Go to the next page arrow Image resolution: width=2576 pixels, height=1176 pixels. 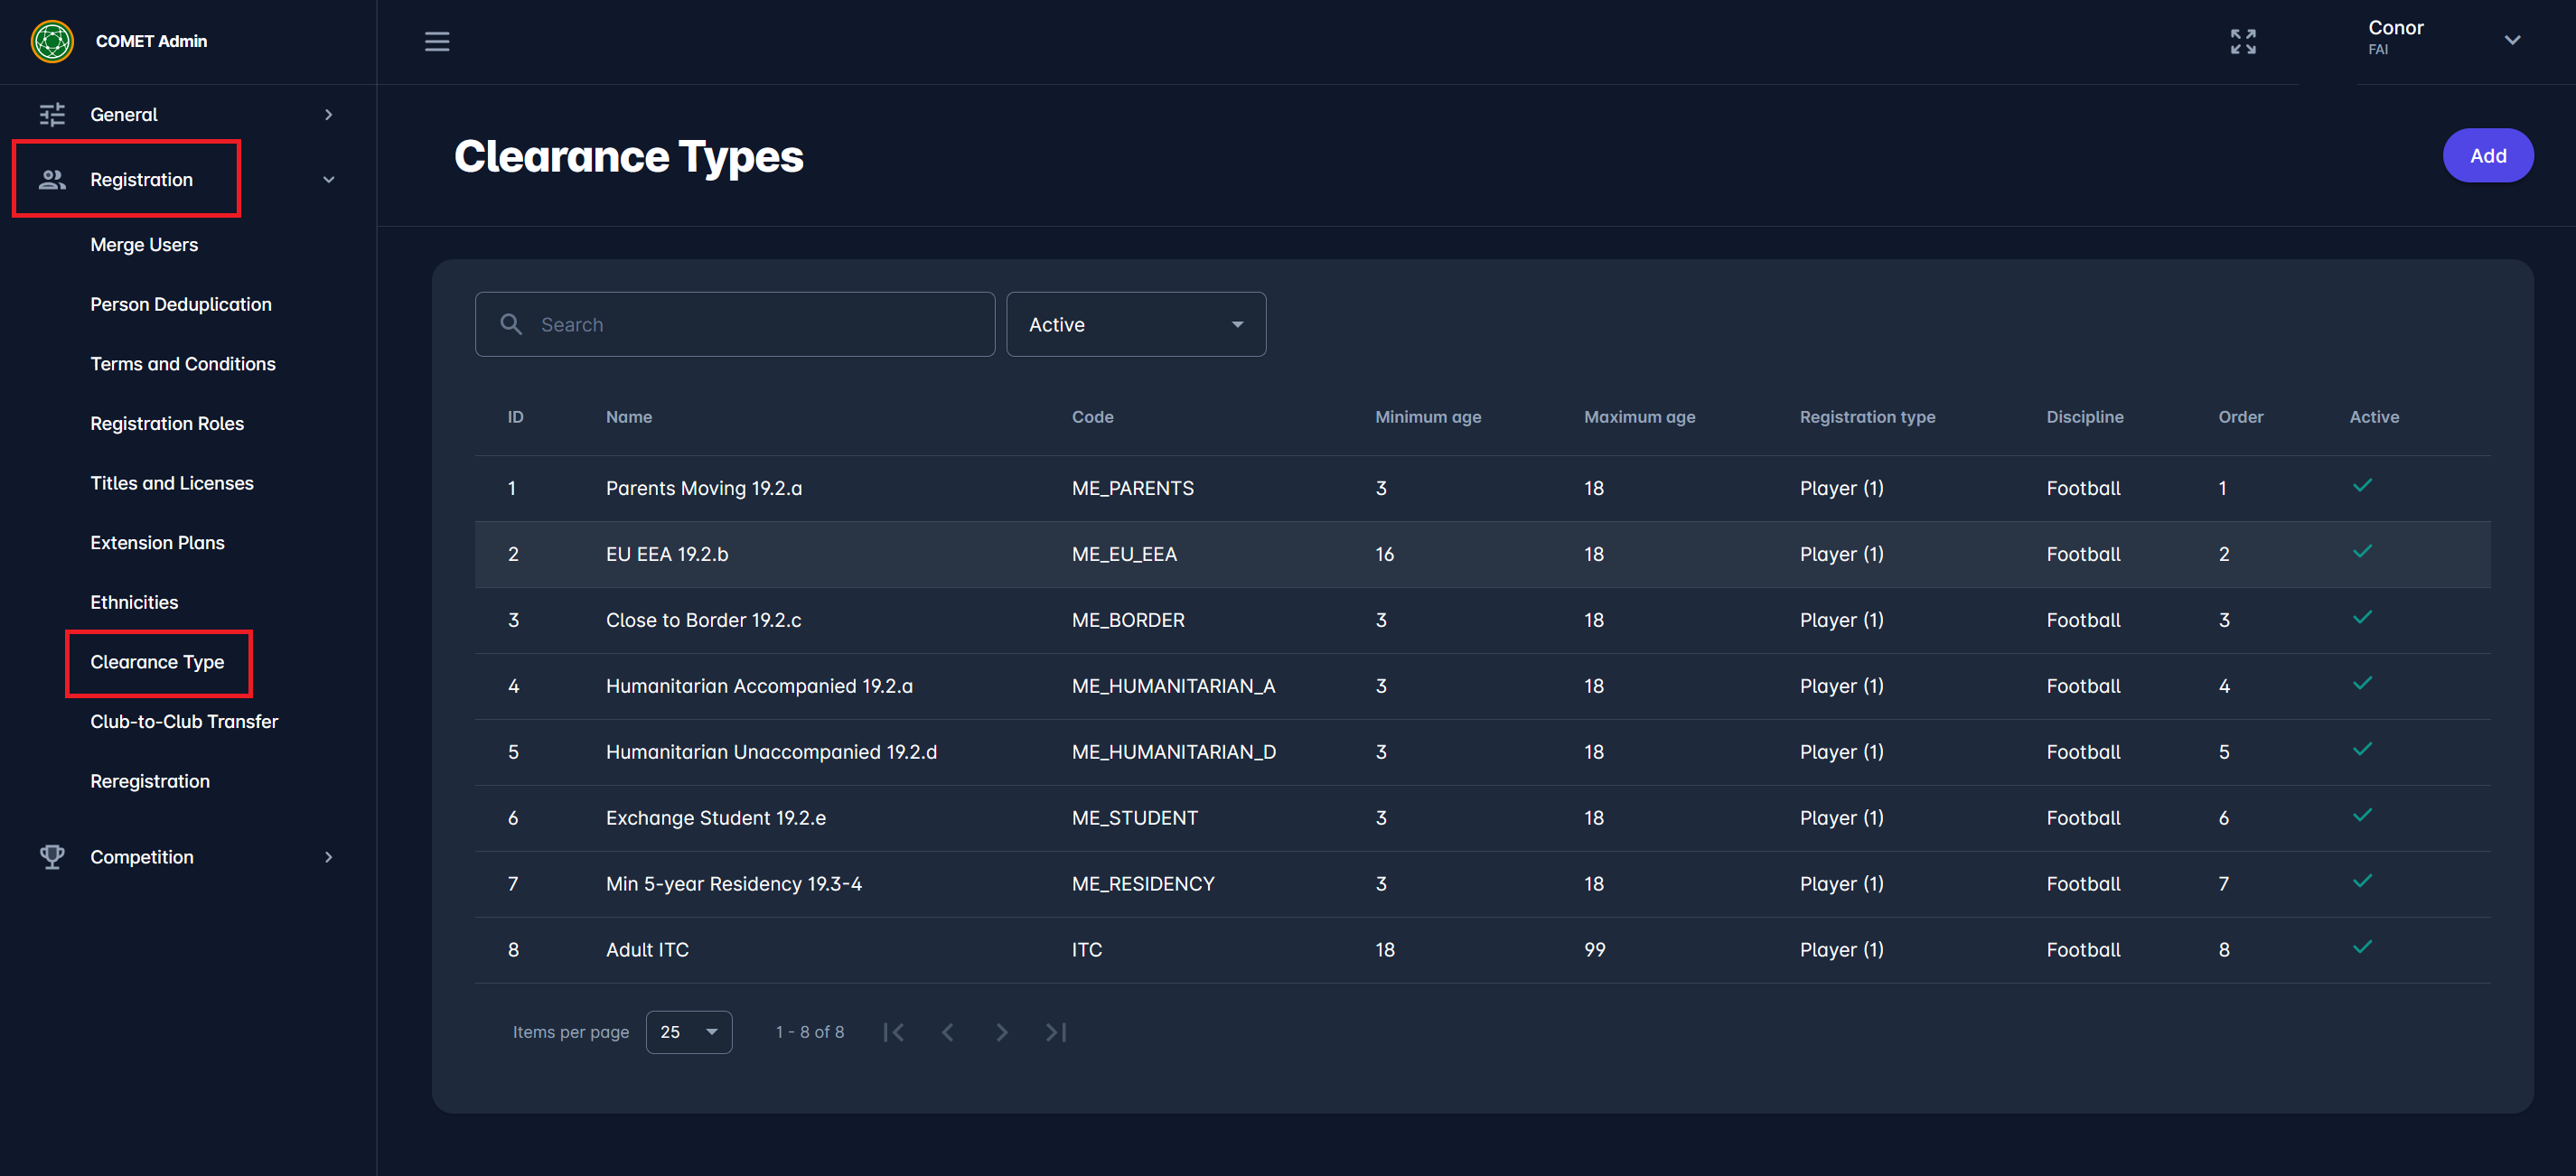pyautogui.click(x=1001, y=1032)
